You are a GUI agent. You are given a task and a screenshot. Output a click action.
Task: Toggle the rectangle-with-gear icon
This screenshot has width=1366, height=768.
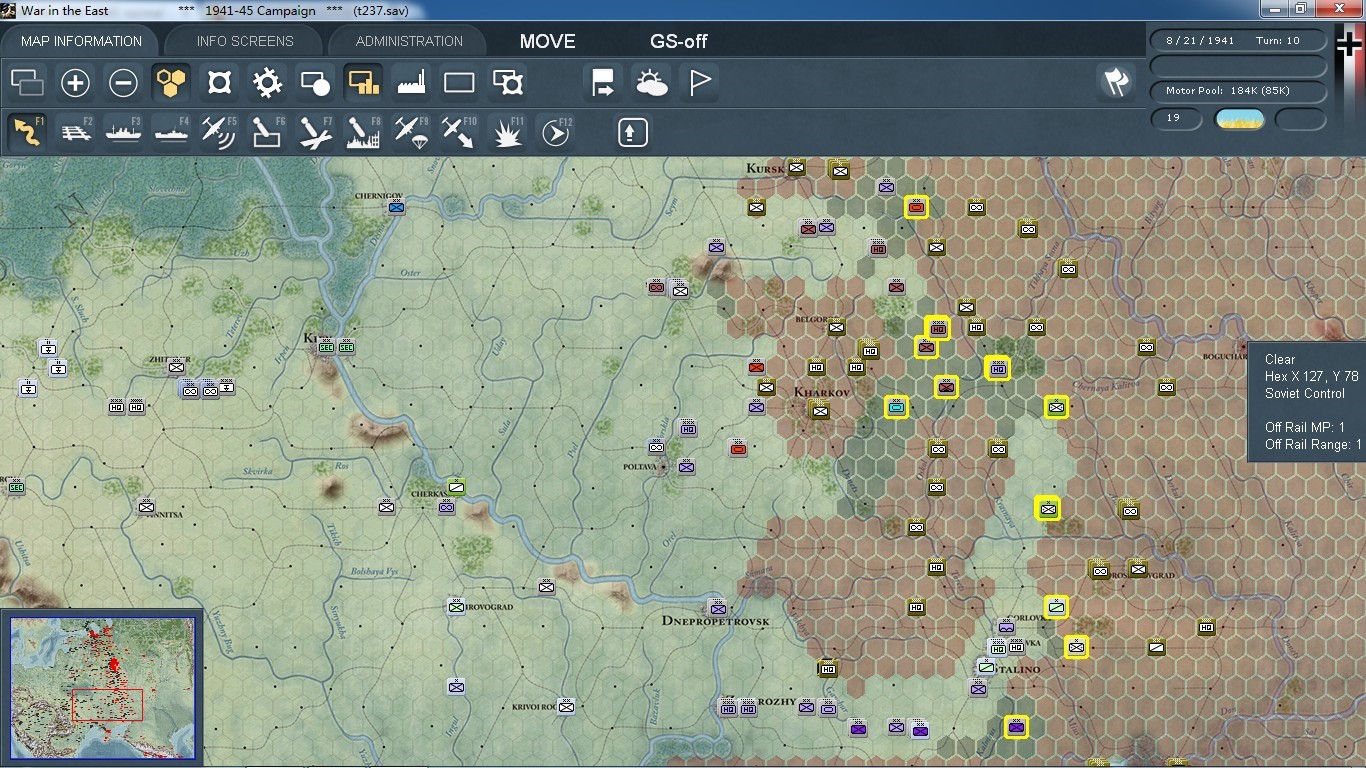point(508,83)
